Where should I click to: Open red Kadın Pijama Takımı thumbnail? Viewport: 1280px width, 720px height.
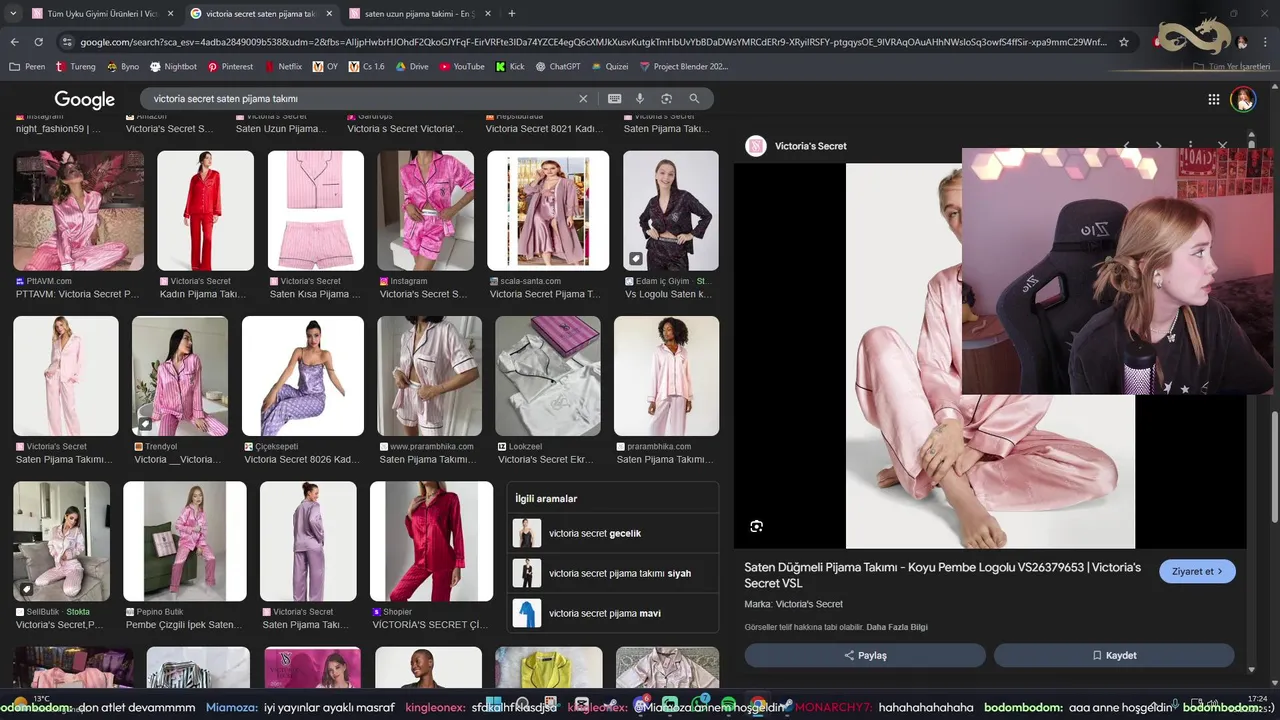206,211
